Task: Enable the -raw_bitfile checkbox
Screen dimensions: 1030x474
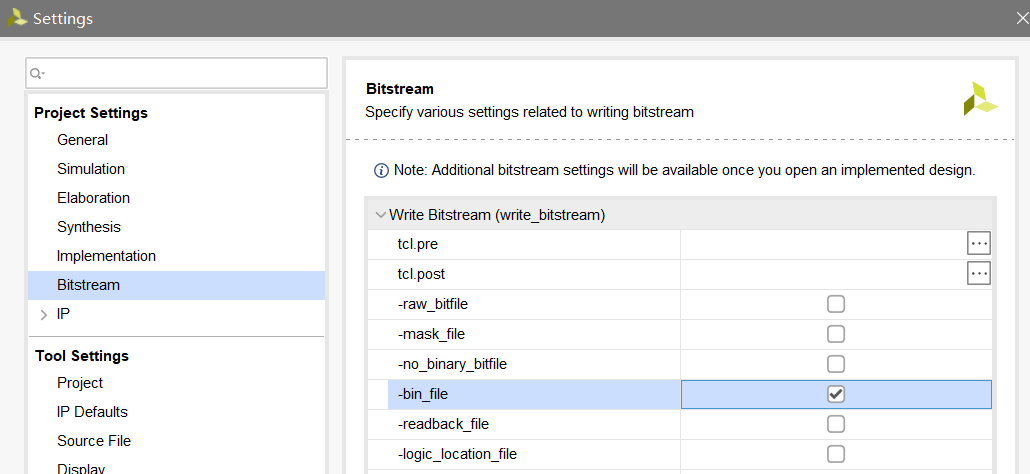Action: [x=836, y=304]
